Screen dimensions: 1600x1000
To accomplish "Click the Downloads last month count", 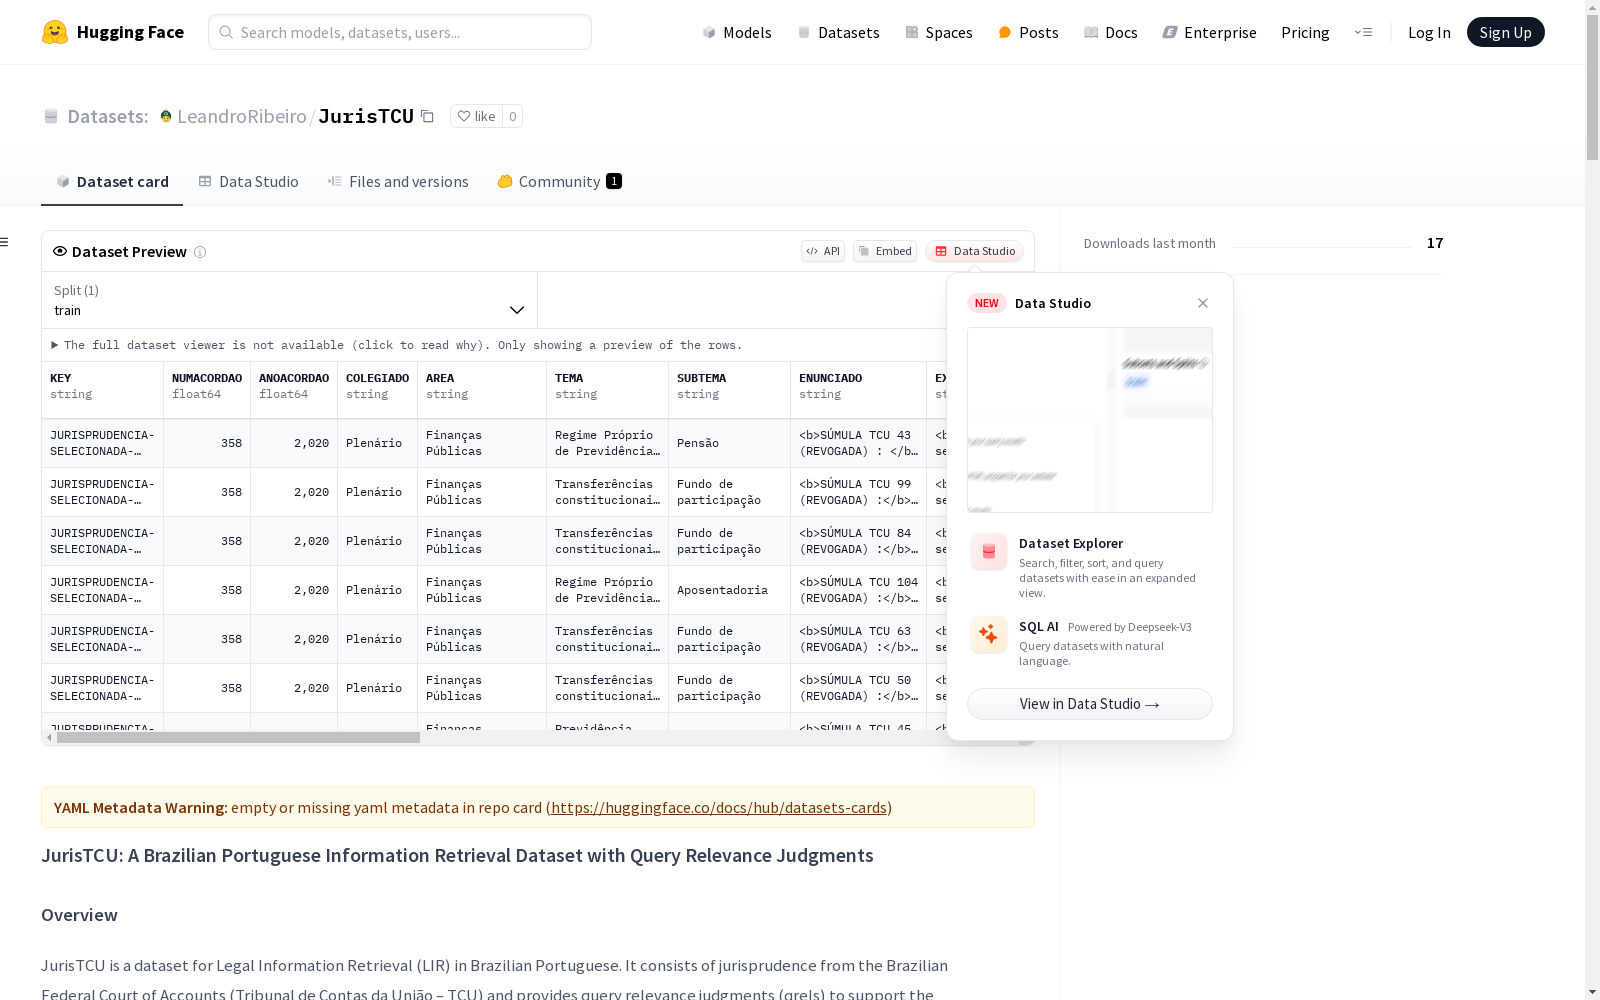I will [x=1435, y=243].
